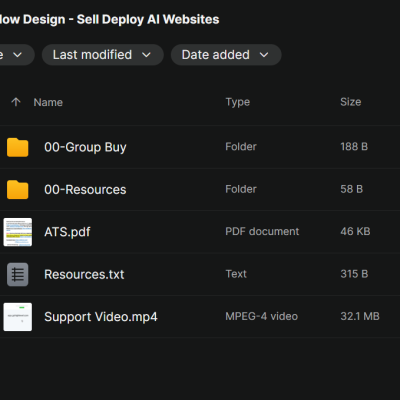
Task: Open the Date added filter dropdown
Action: [x=226, y=55]
